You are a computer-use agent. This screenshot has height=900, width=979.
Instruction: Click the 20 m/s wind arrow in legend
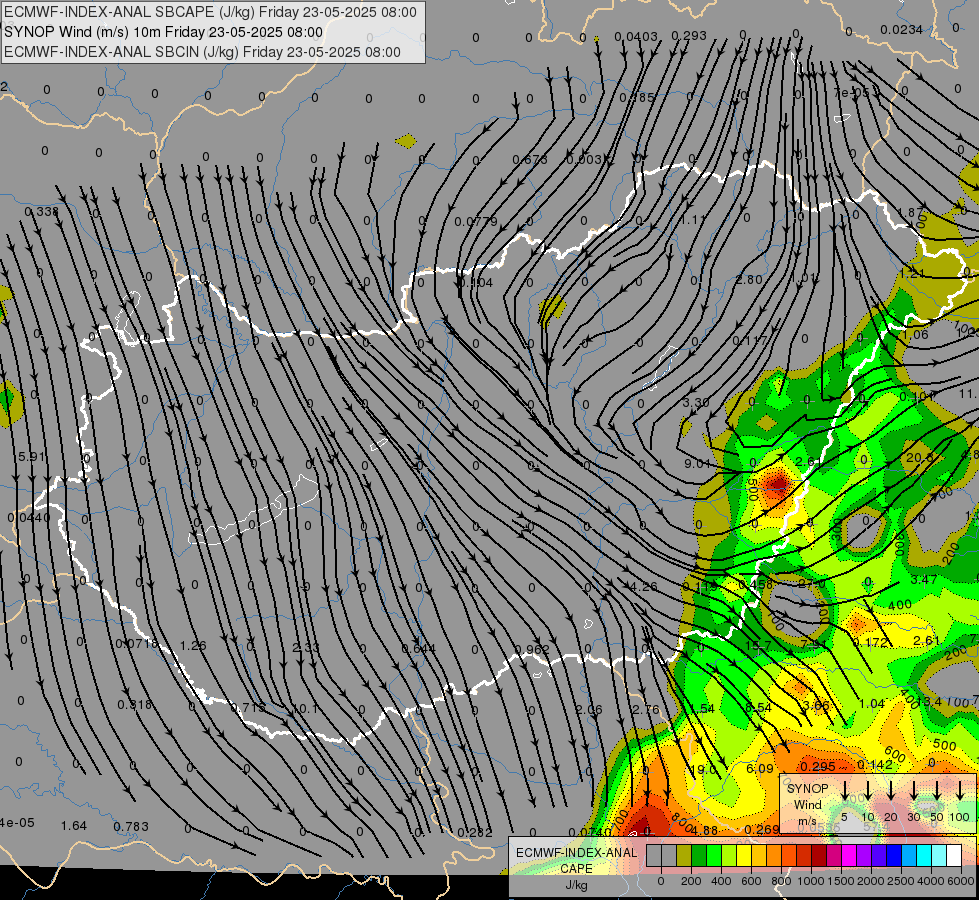coord(891,791)
